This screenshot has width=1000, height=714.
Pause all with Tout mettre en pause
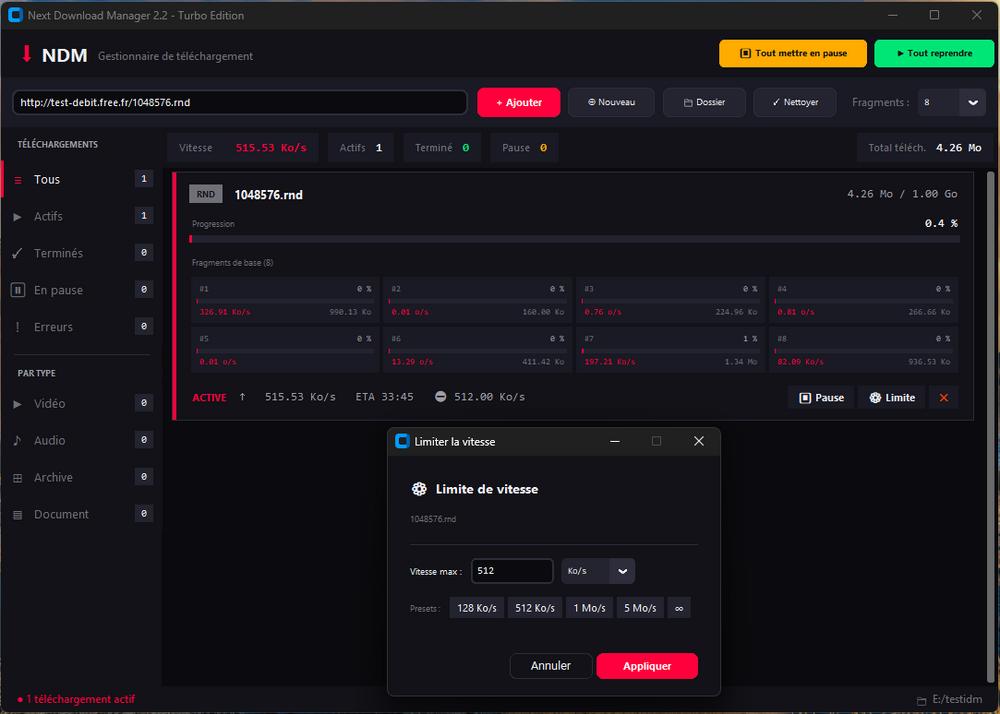point(793,54)
